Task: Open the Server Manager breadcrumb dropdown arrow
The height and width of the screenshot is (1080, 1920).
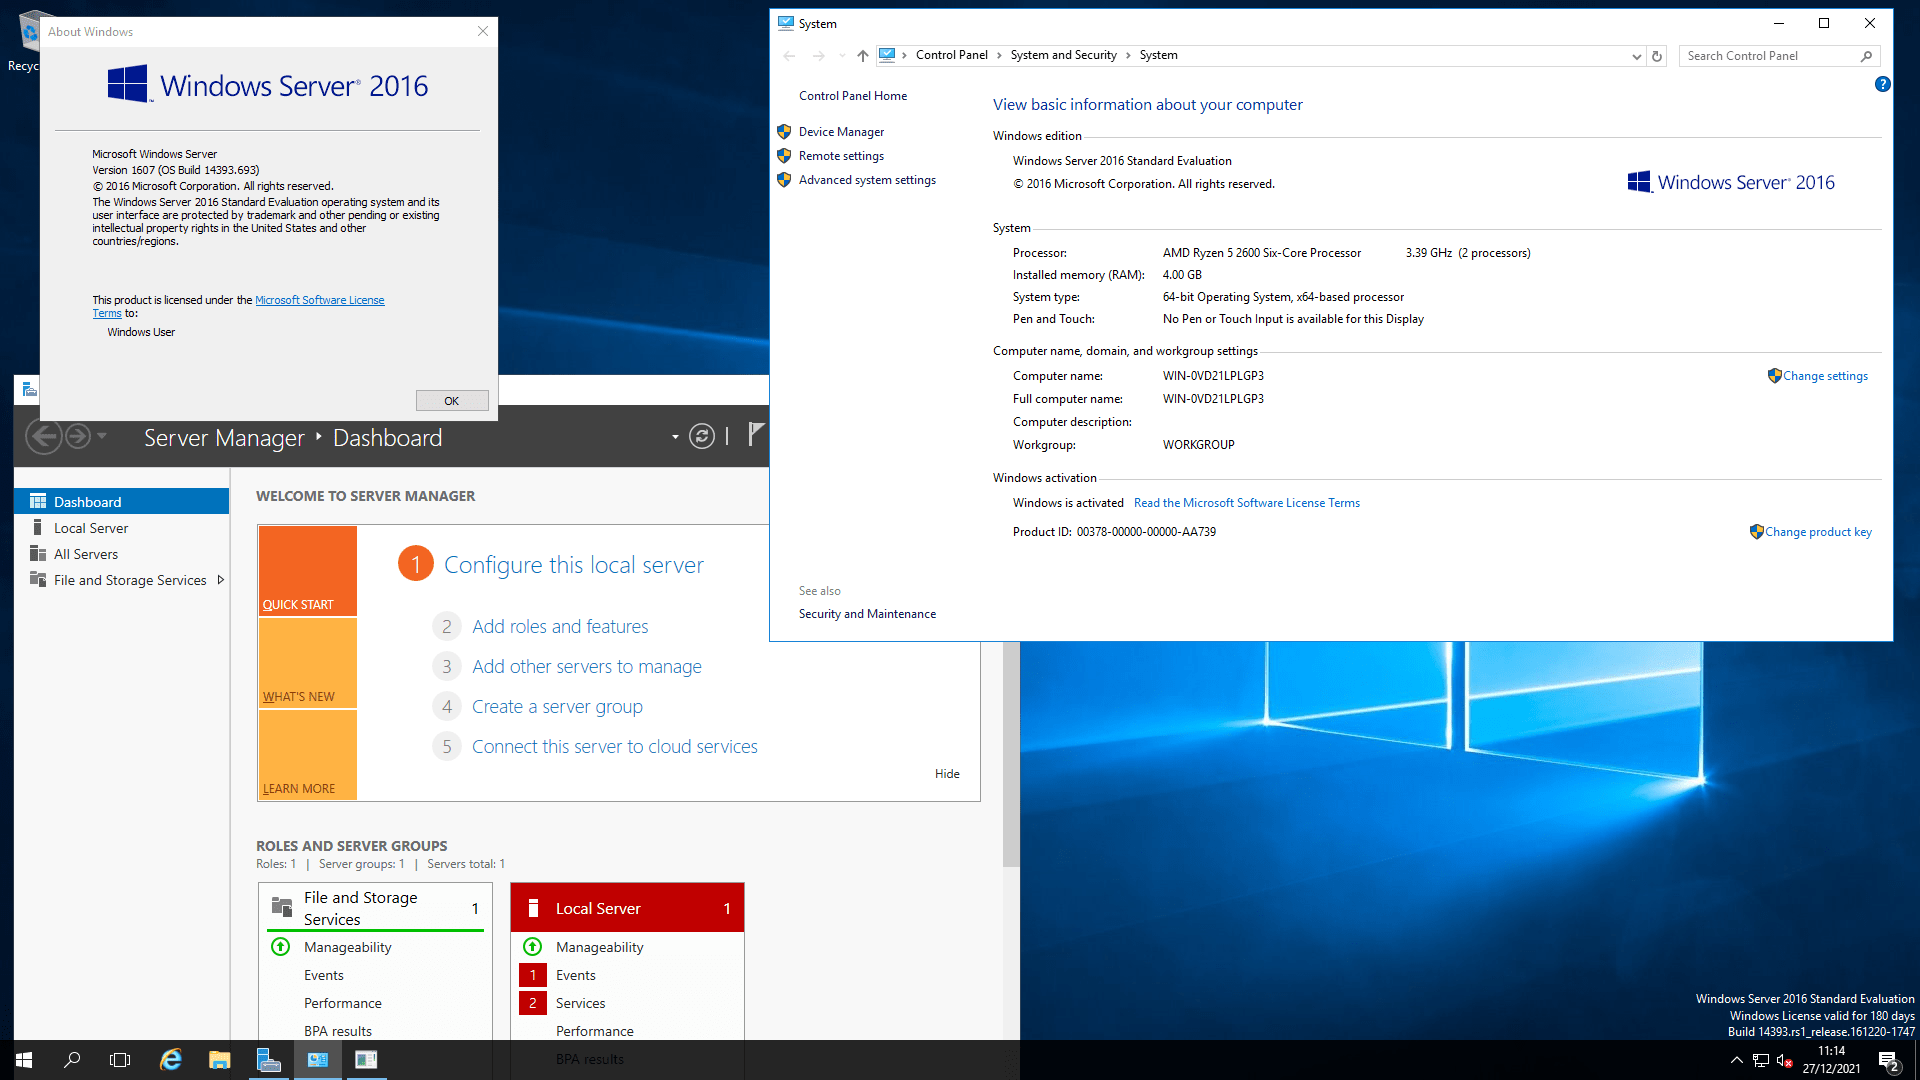Action: 675,437
